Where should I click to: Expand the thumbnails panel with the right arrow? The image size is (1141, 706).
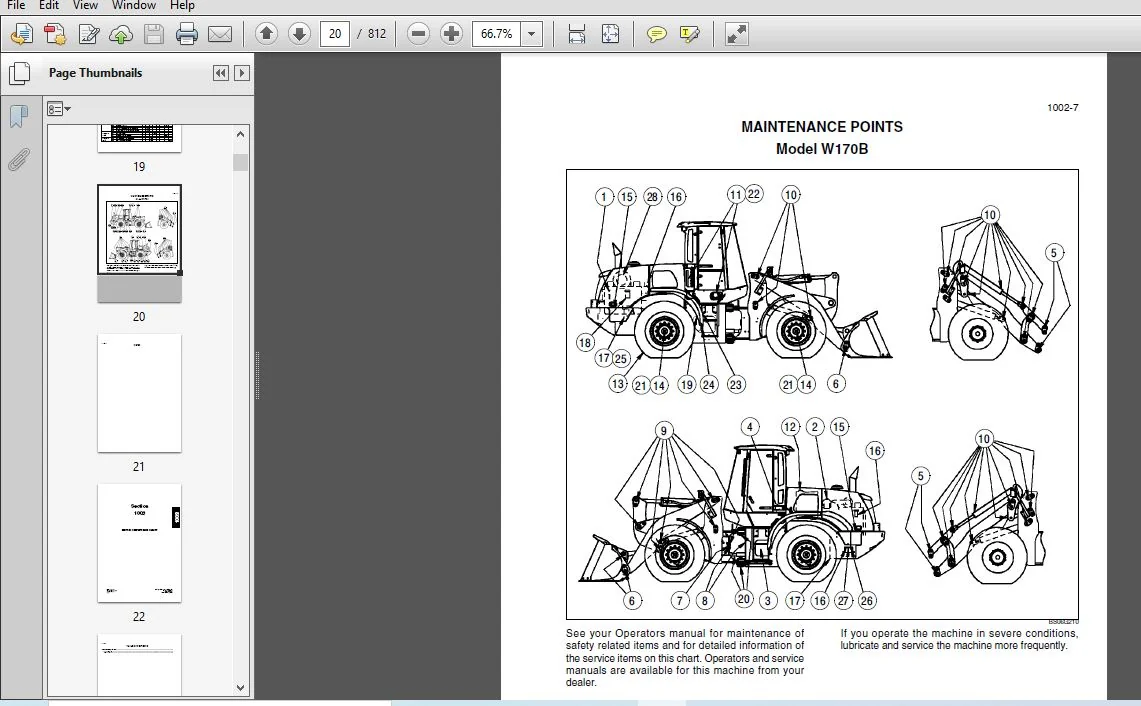[242, 73]
